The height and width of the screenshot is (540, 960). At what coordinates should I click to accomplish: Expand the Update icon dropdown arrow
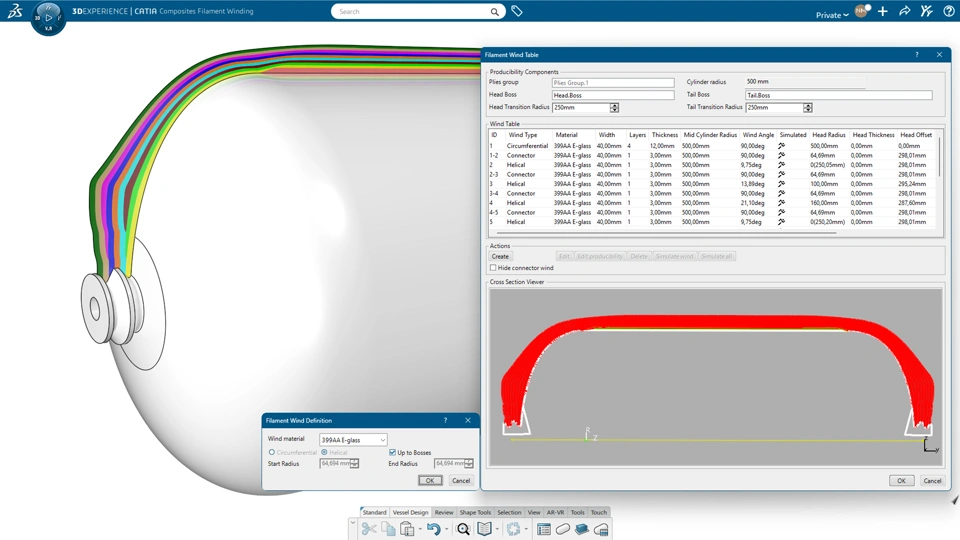(x=526, y=530)
